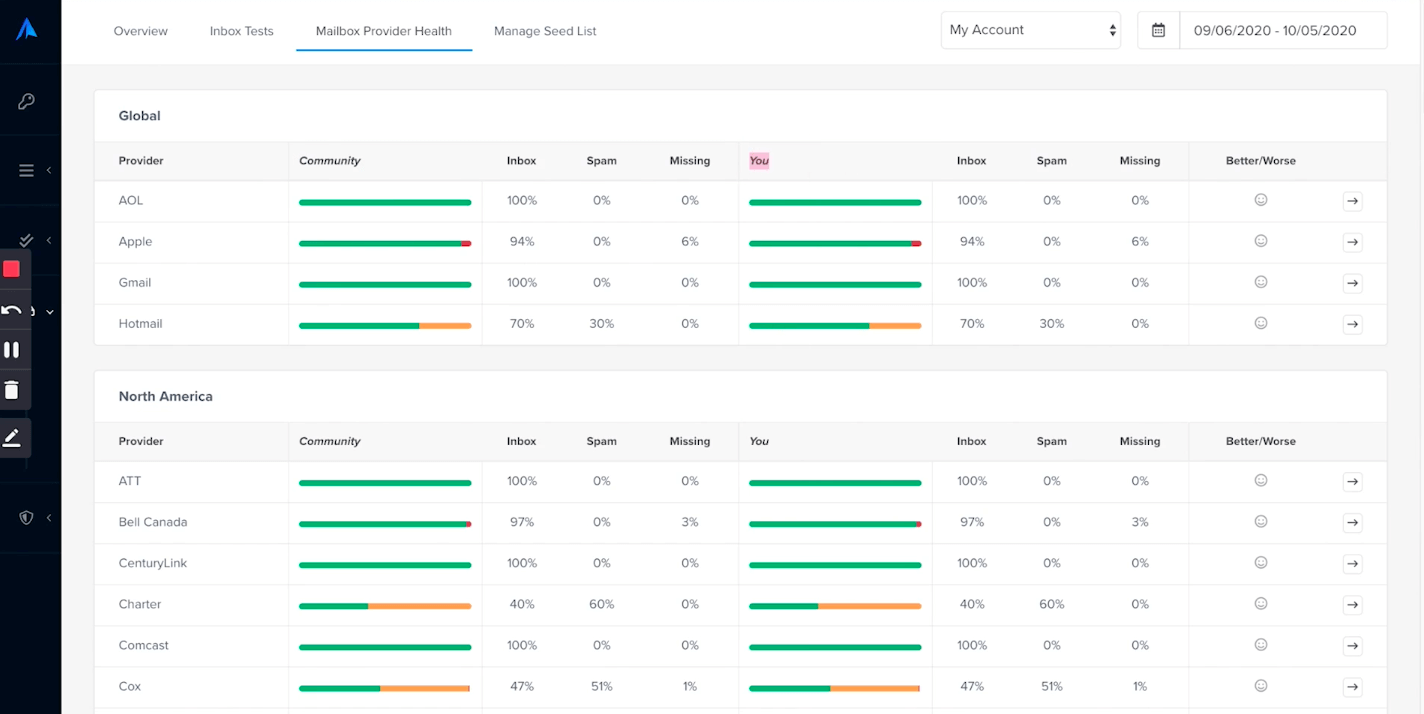
Task: Click the AOL provider name
Action: tap(131, 200)
